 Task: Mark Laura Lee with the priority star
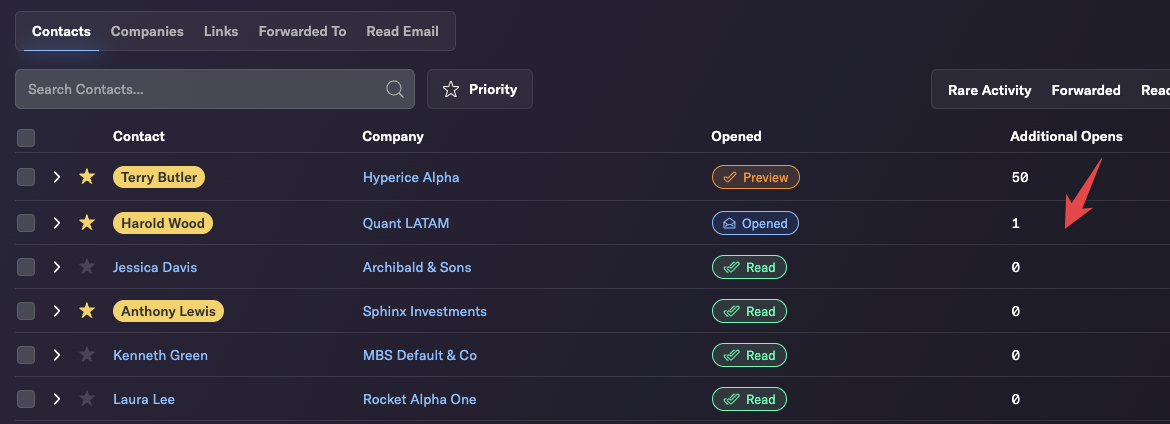(x=87, y=399)
